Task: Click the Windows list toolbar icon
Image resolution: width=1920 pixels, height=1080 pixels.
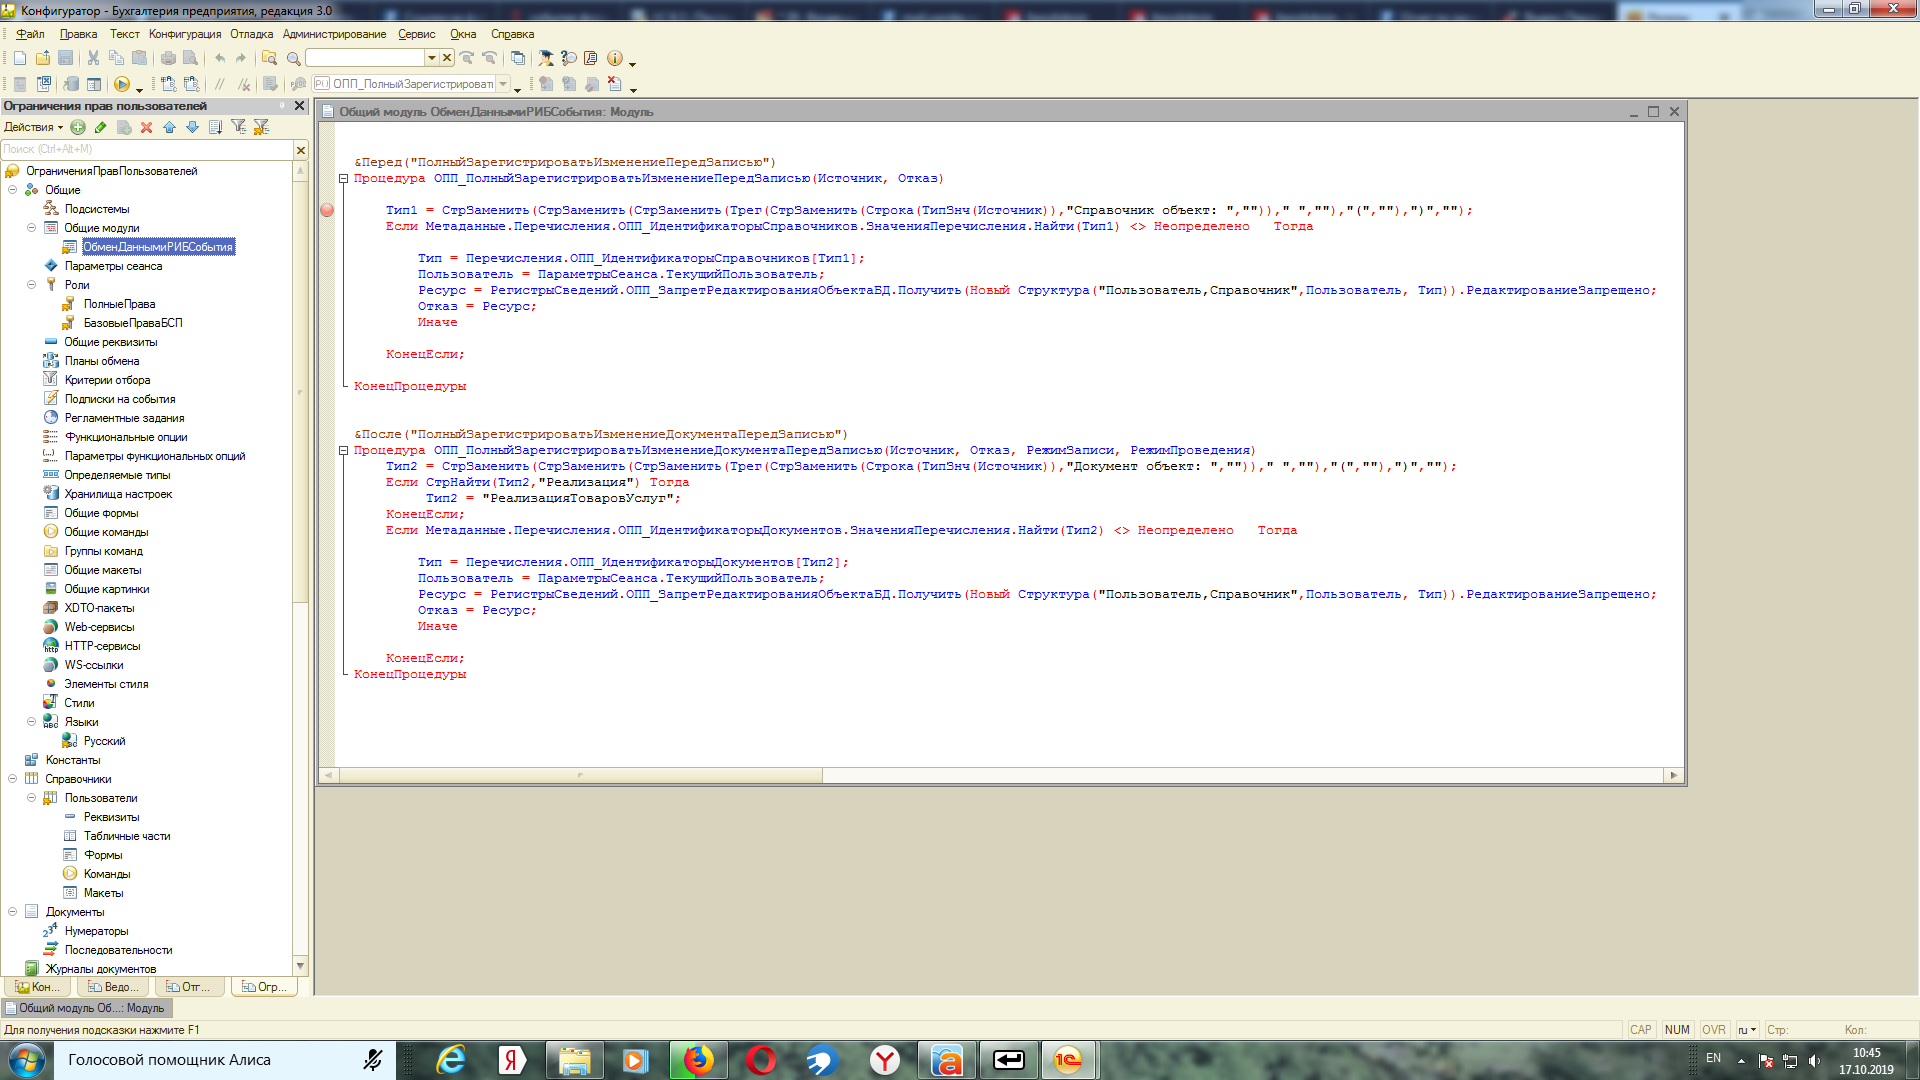Action: click(518, 58)
